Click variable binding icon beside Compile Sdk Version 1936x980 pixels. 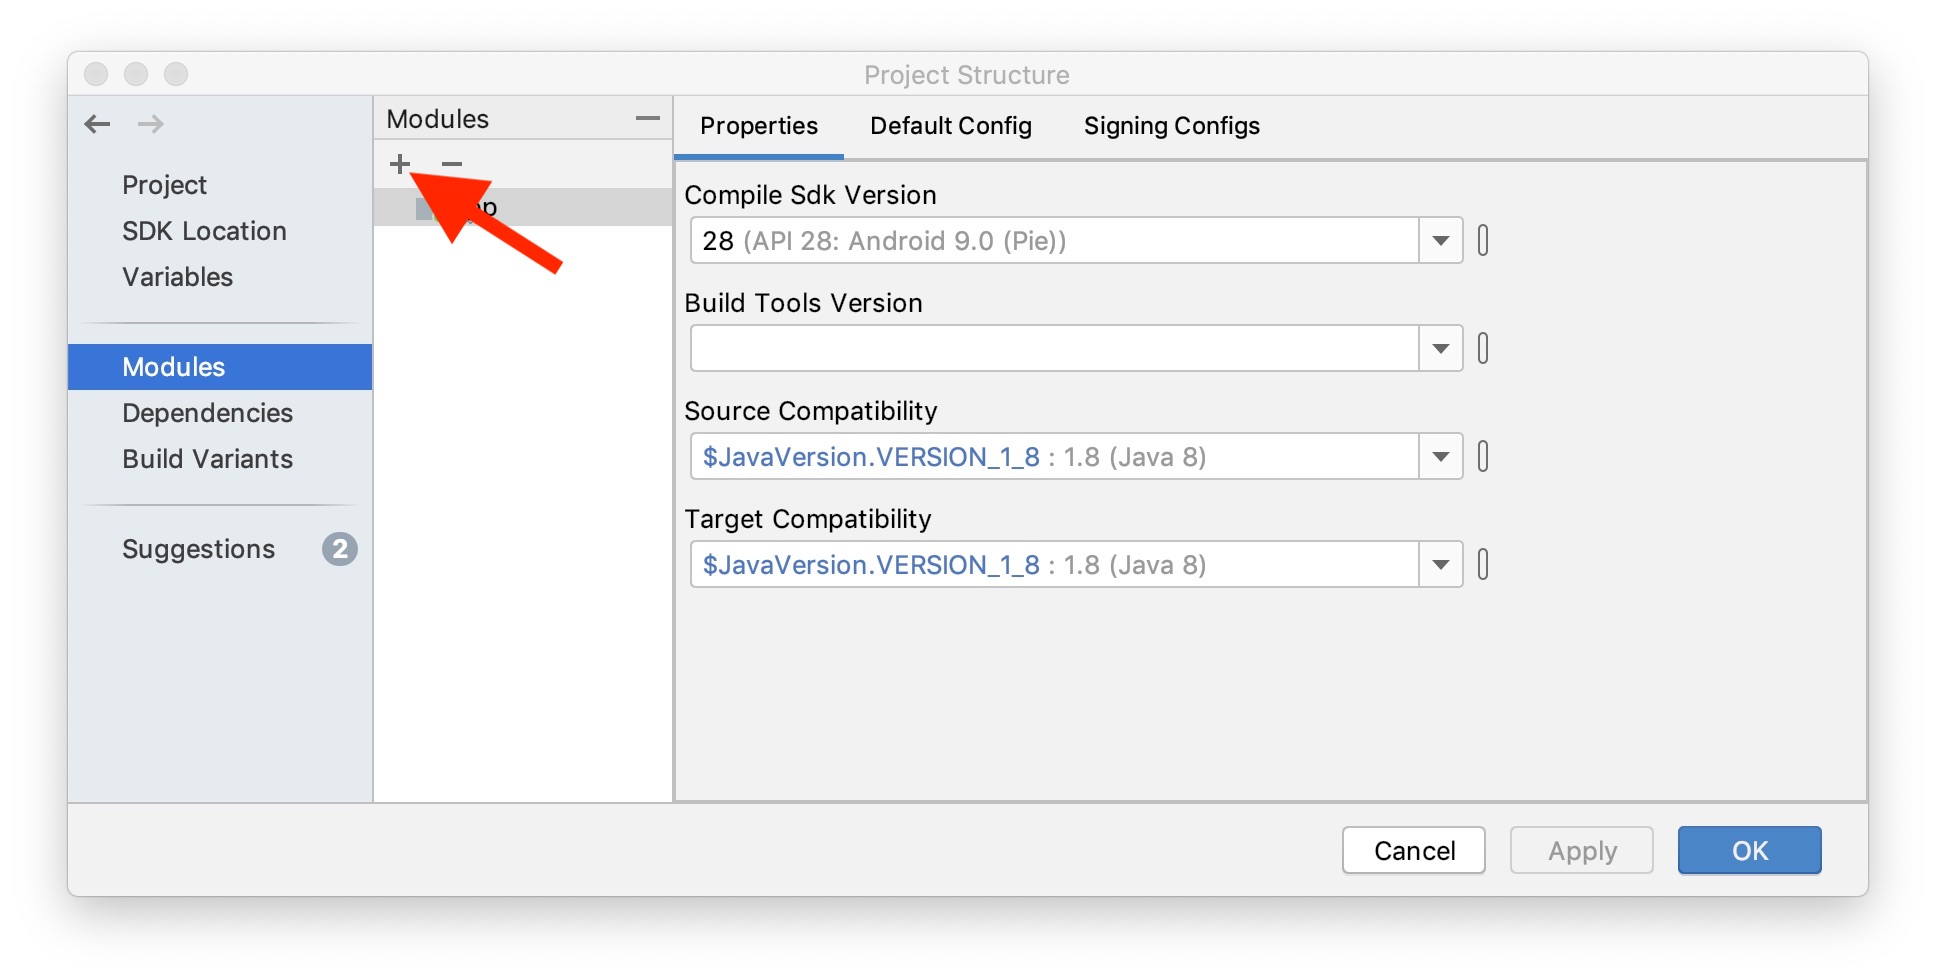point(1483,240)
